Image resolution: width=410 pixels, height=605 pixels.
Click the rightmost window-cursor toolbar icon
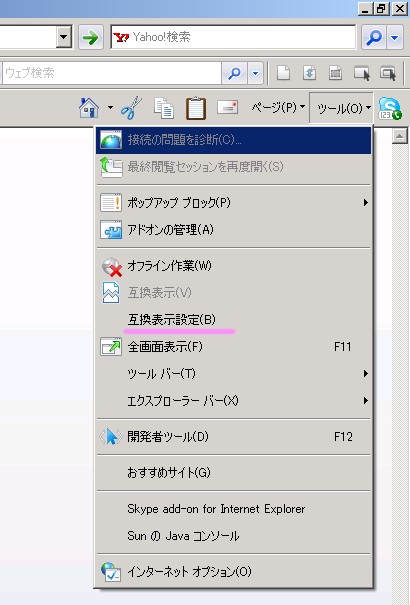click(x=388, y=73)
